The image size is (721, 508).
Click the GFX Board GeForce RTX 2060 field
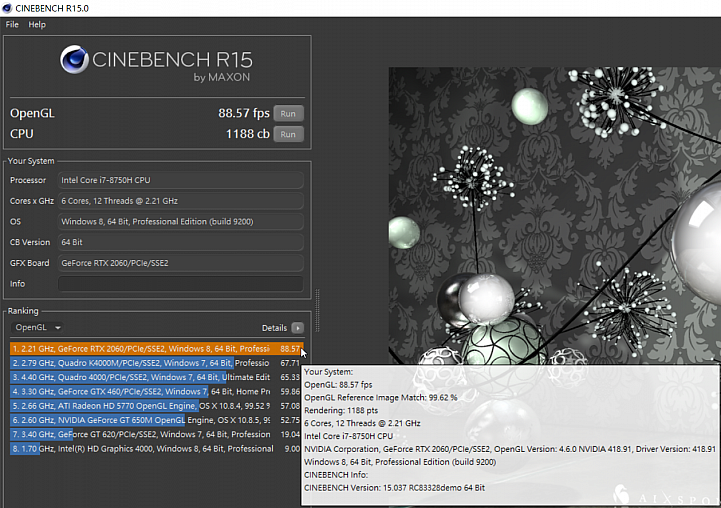[180, 263]
